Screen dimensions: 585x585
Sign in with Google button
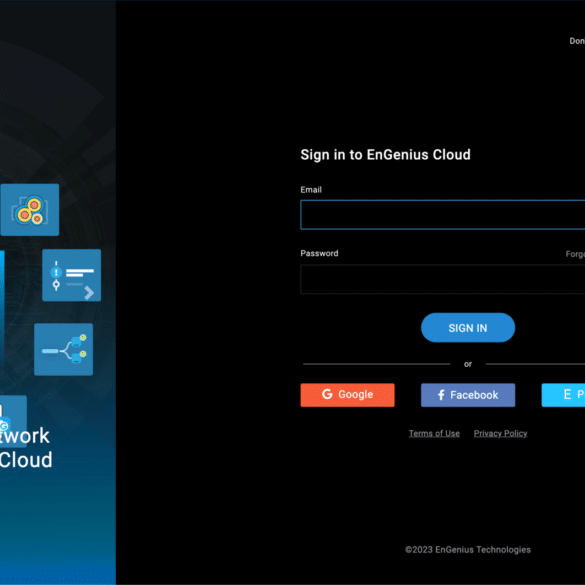pos(347,395)
